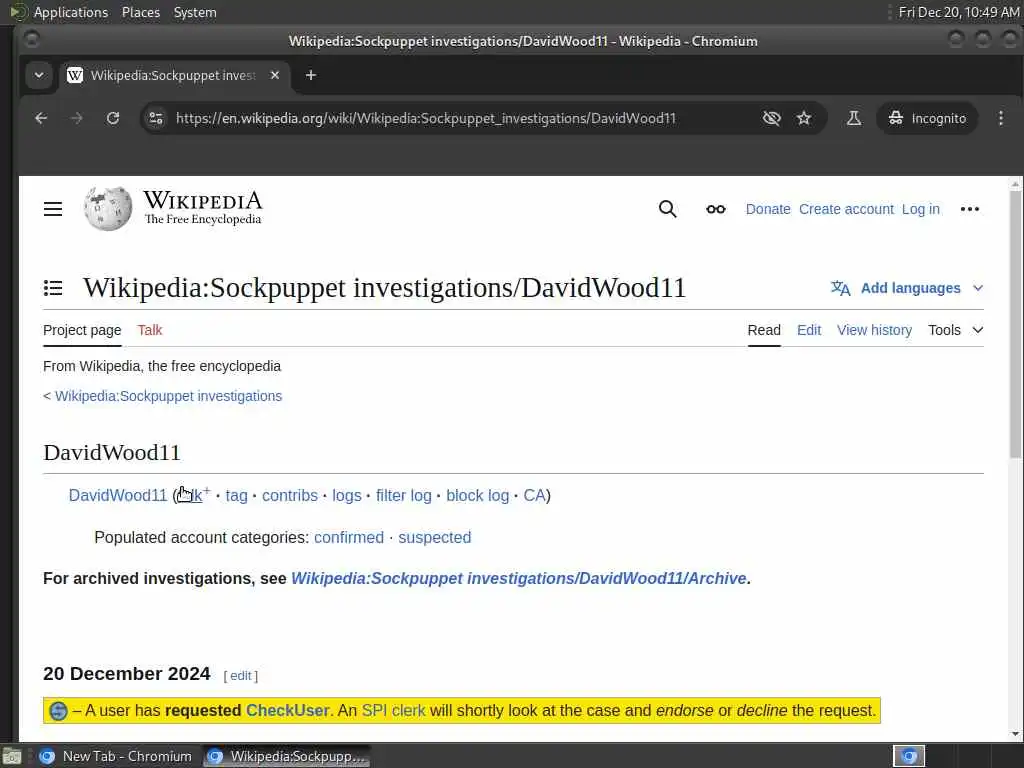Bookmark this page with star icon
This screenshot has height=768, width=1024.
[804, 118]
